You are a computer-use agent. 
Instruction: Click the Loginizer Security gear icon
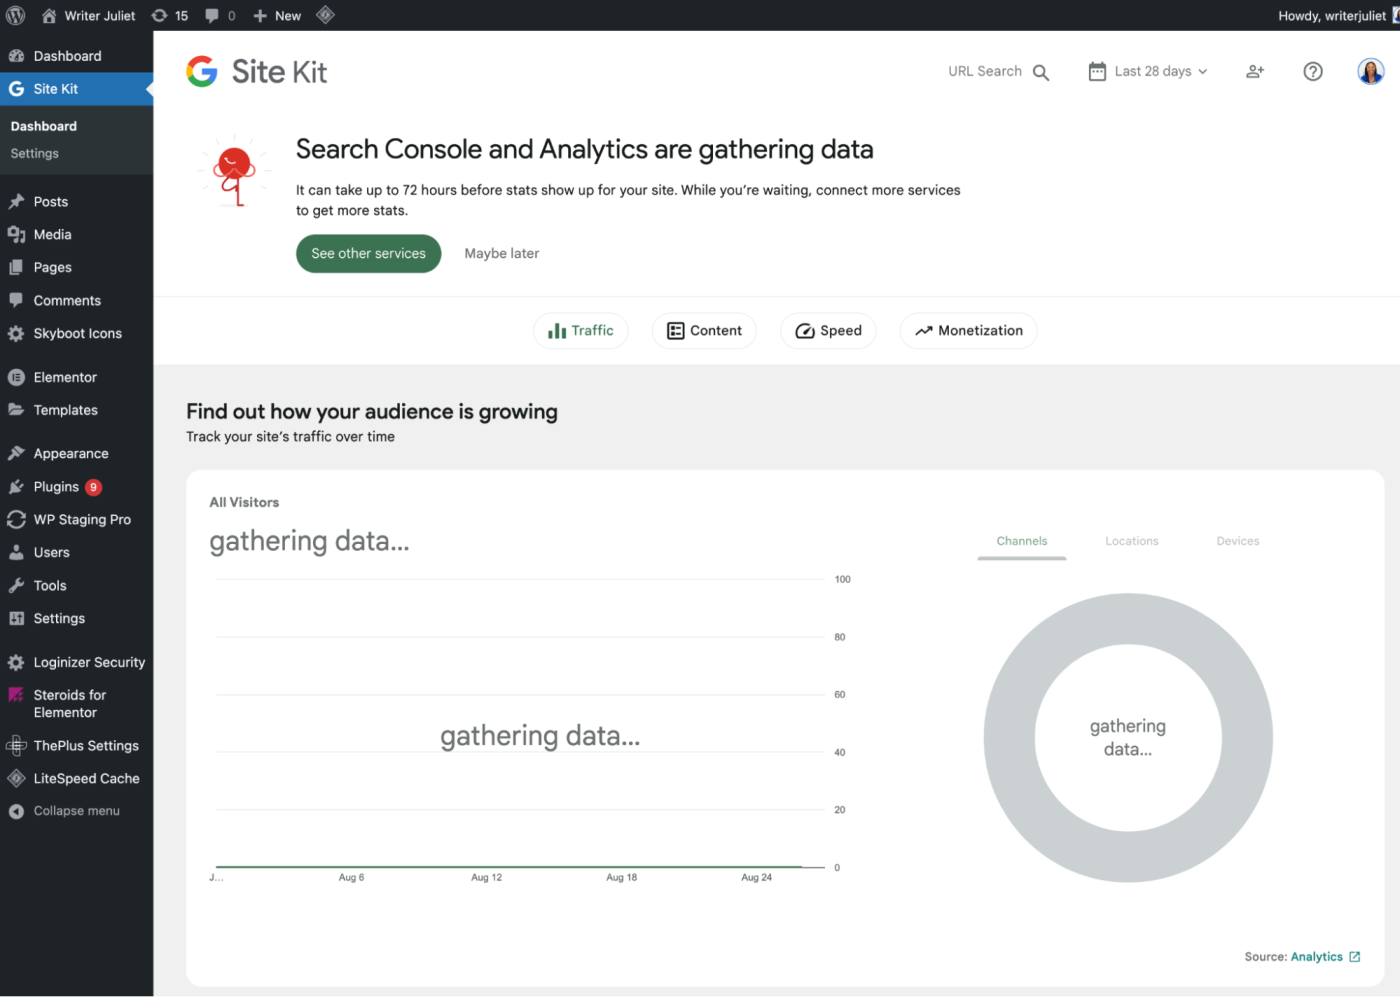tap(16, 662)
